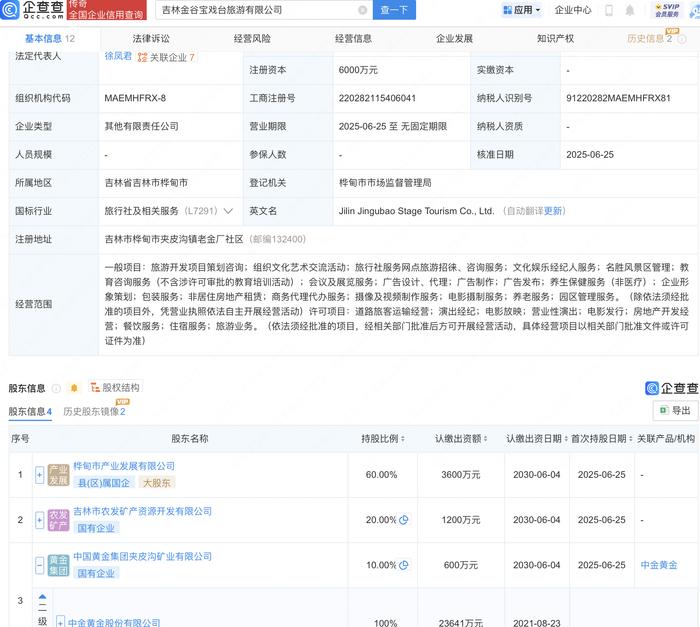Click 中国黄金集团 company logo thumbnail
The height and width of the screenshot is (627, 700).
click(58, 565)
